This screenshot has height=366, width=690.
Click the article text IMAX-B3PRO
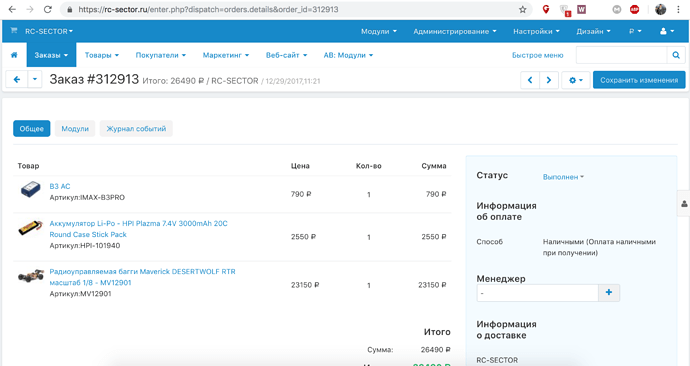102,198
